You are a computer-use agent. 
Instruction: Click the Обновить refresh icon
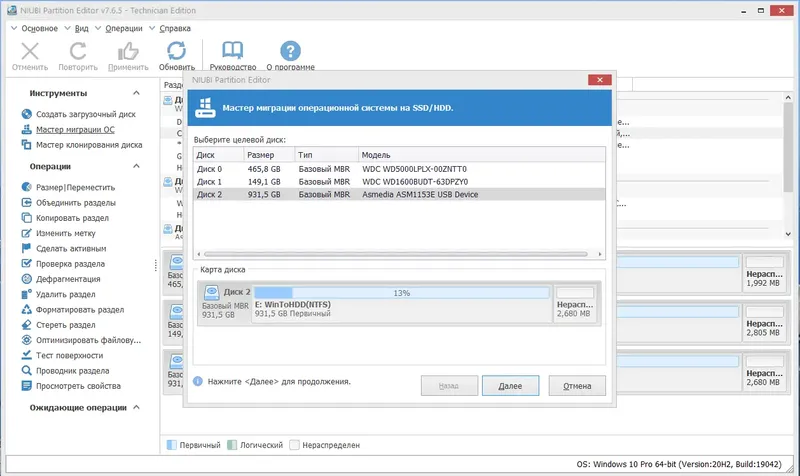(177, 51)
